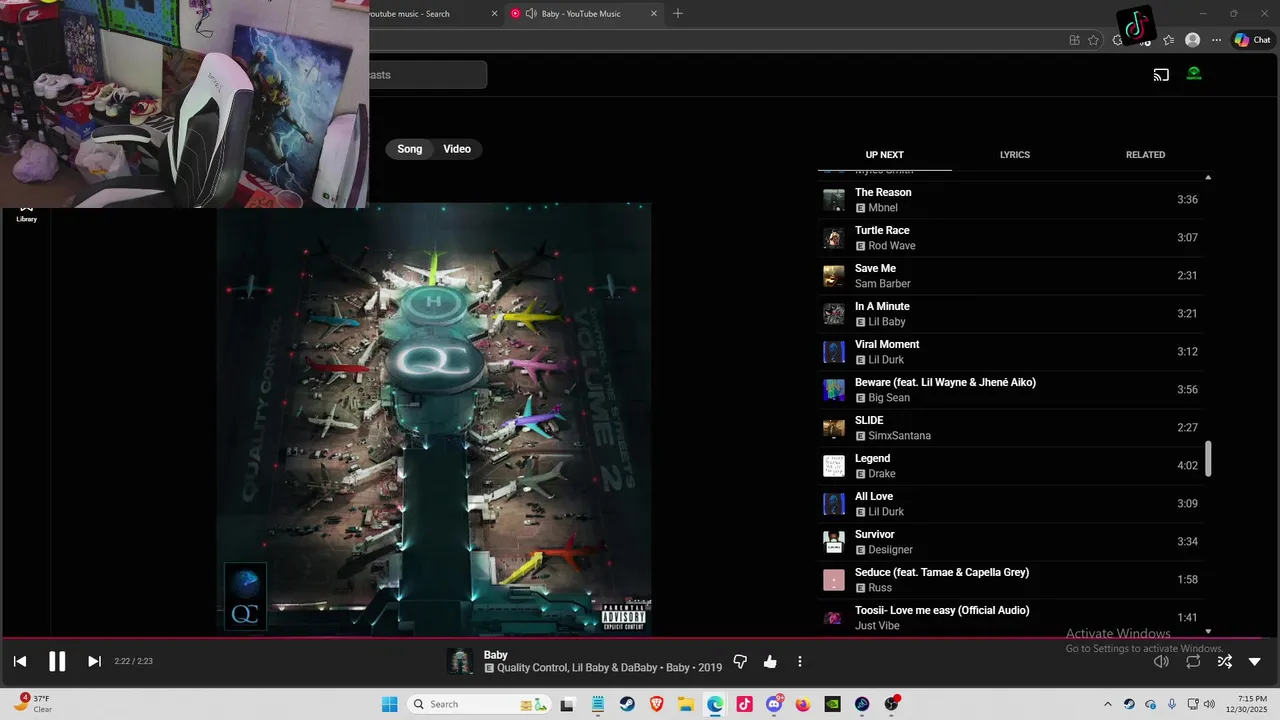
Task: Open Copilot Chat in Edge
Action: point(1253,40)
